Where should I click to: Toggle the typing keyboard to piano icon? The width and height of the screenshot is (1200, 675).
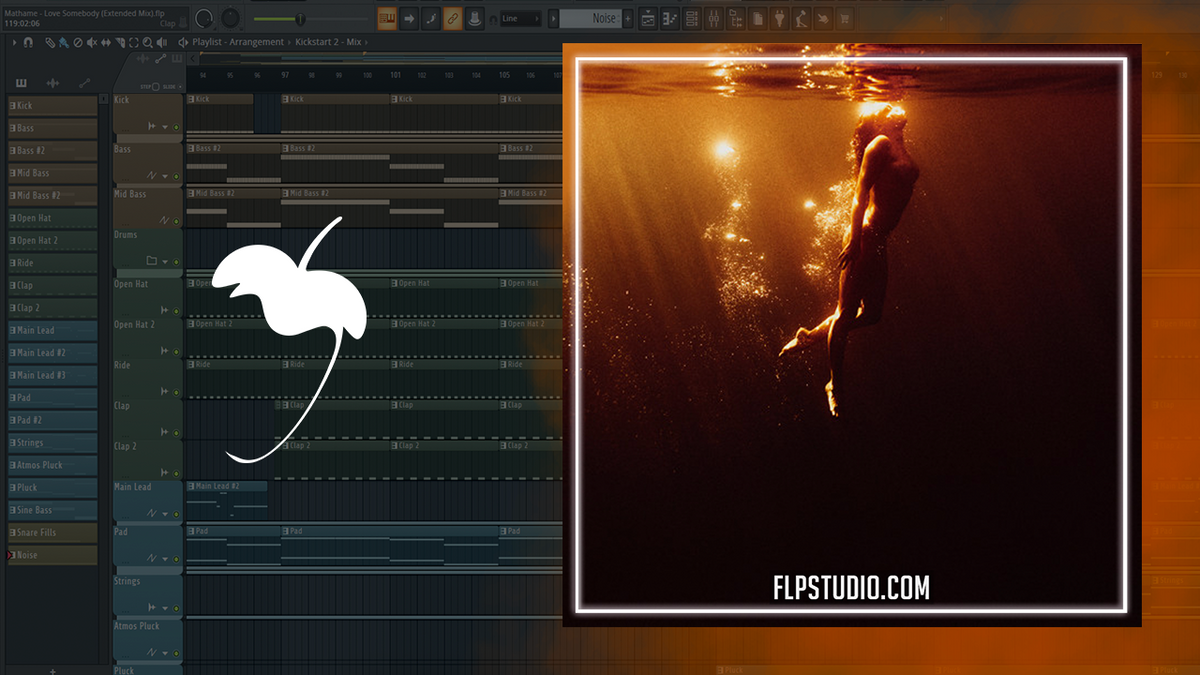387,17
